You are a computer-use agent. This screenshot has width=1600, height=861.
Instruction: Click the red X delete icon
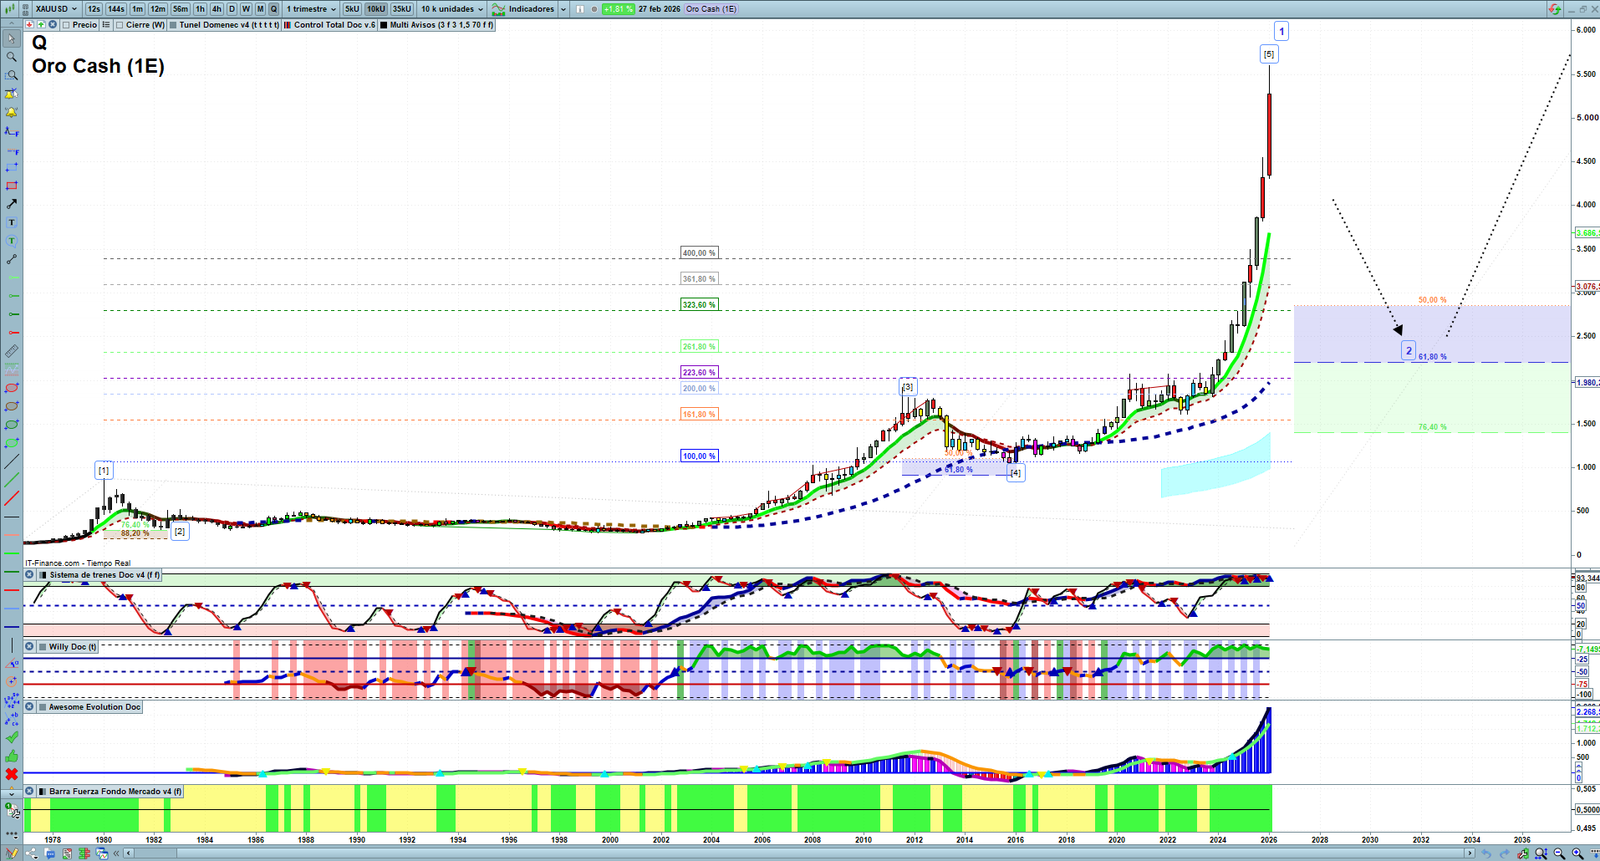click(x=11, y=774)
